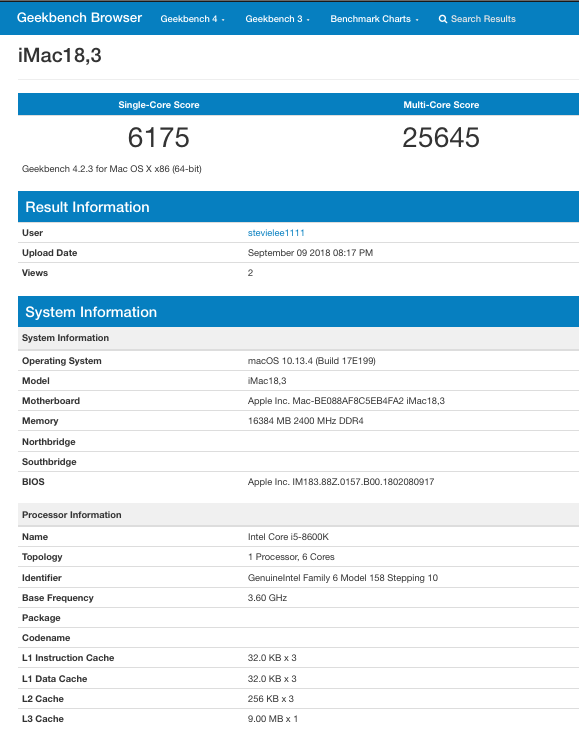This screenshot has width=579, height=738.
Task: Select the BIOS value IM183.88Z.0157.B00
Action: [x=341, y=481]
